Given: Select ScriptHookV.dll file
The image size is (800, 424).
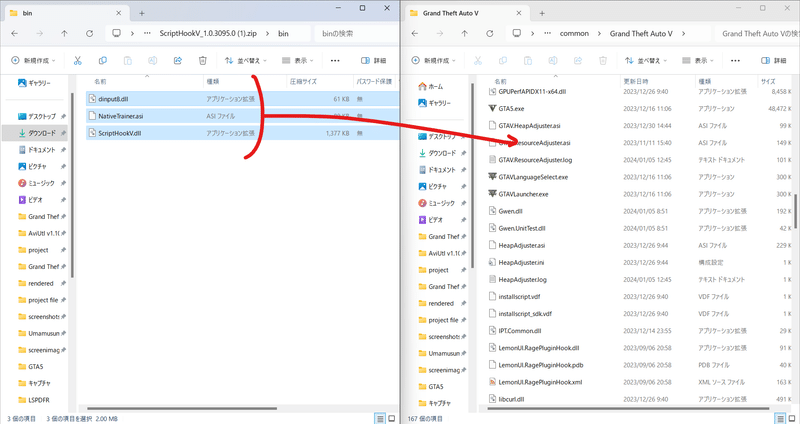Looking at the screenshot, I should coord(242,133).
